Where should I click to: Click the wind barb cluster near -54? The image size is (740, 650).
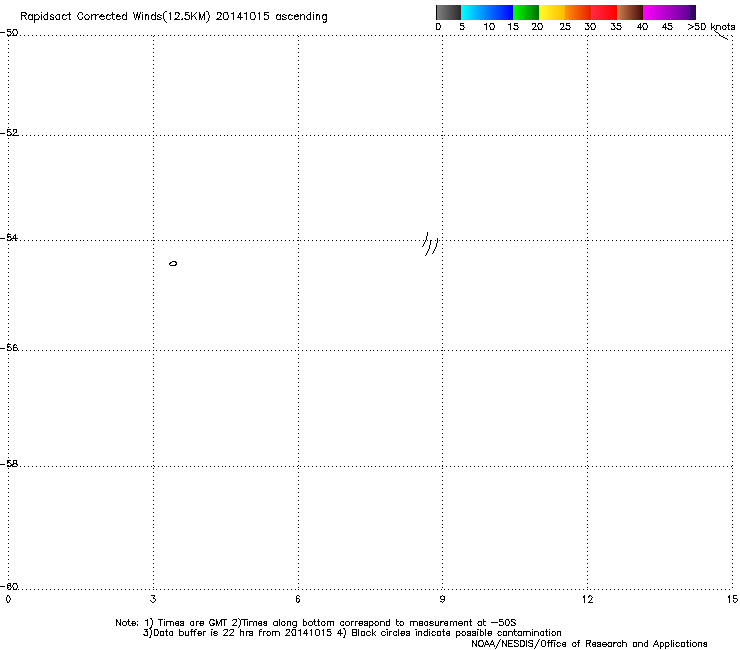pos(430,244)
